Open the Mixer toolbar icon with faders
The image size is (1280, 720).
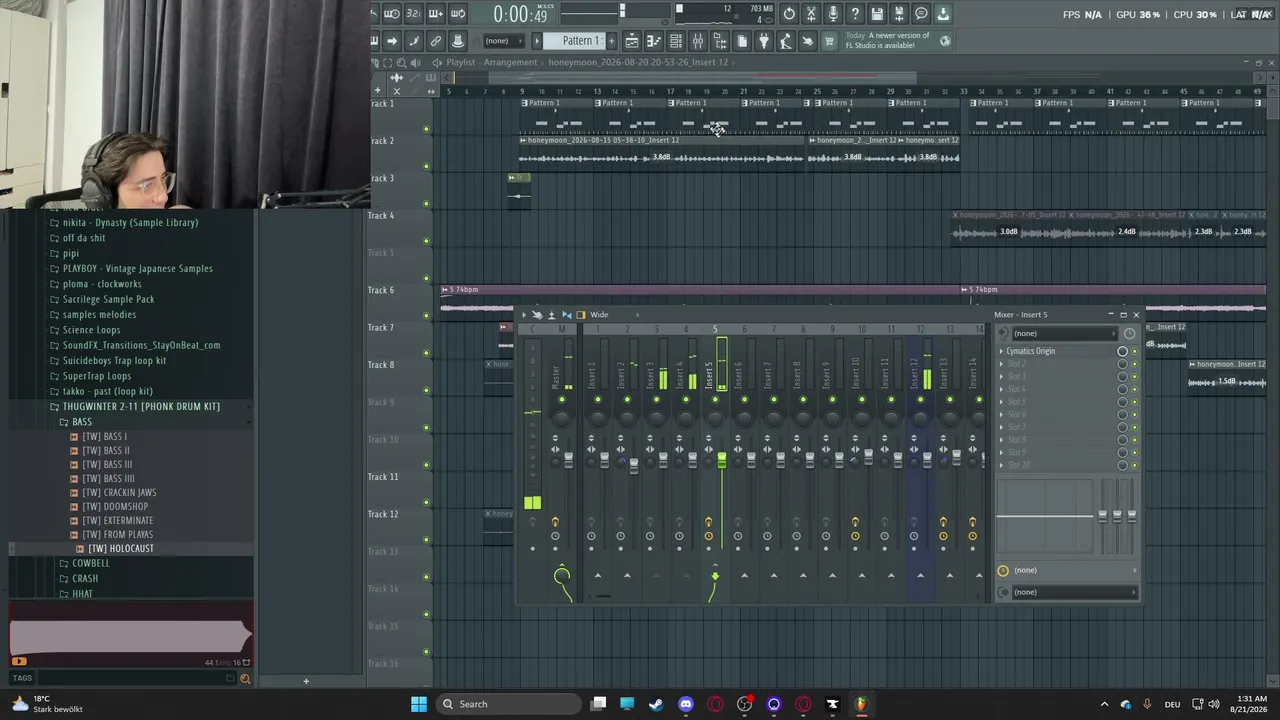(x=698, y=41)
